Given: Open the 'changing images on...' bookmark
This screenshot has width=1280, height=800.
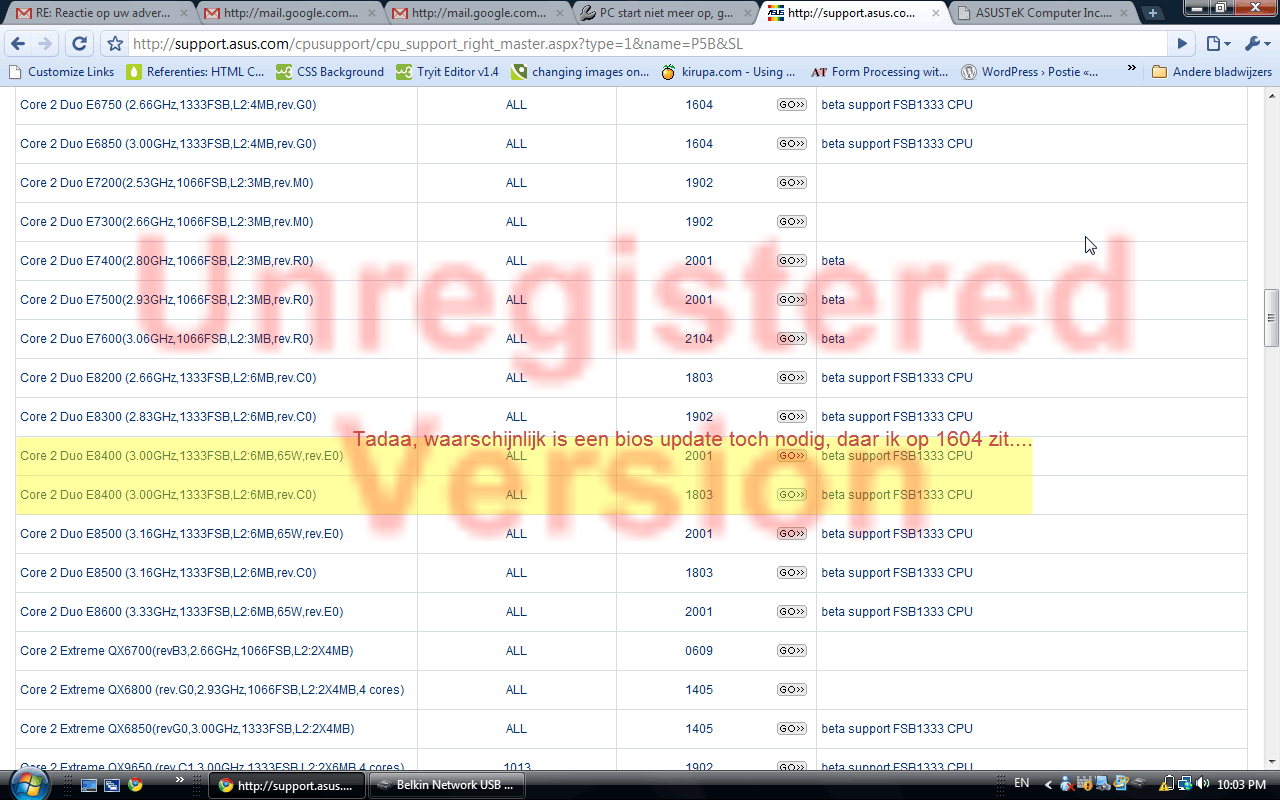Looking at the screenshot, I should click(x=580, y=72).
